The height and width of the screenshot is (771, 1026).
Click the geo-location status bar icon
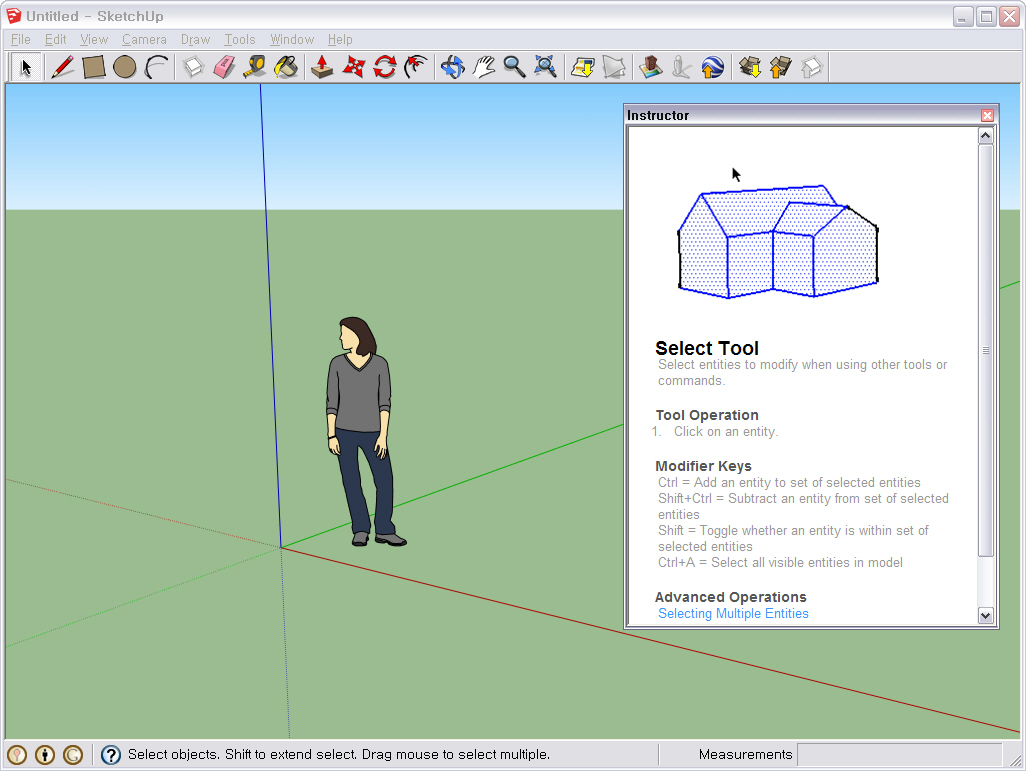point(17,755)
